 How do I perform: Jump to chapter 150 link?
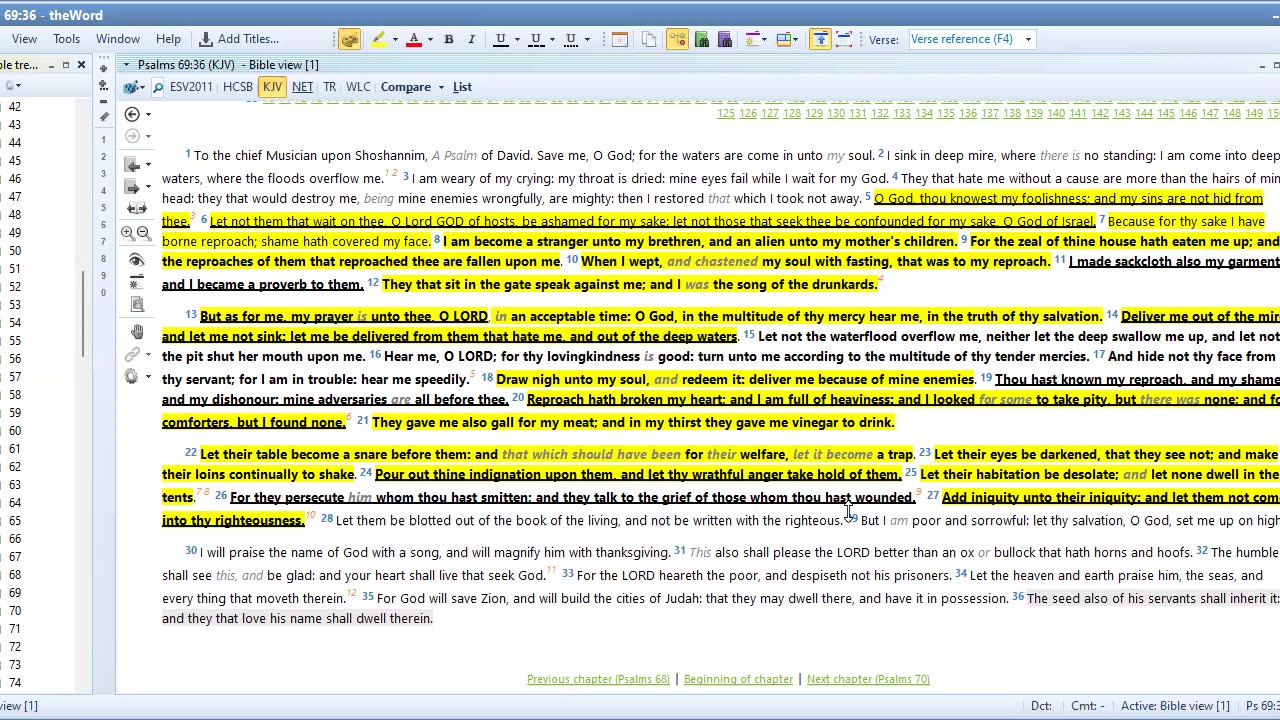[x=1275, y=114]
